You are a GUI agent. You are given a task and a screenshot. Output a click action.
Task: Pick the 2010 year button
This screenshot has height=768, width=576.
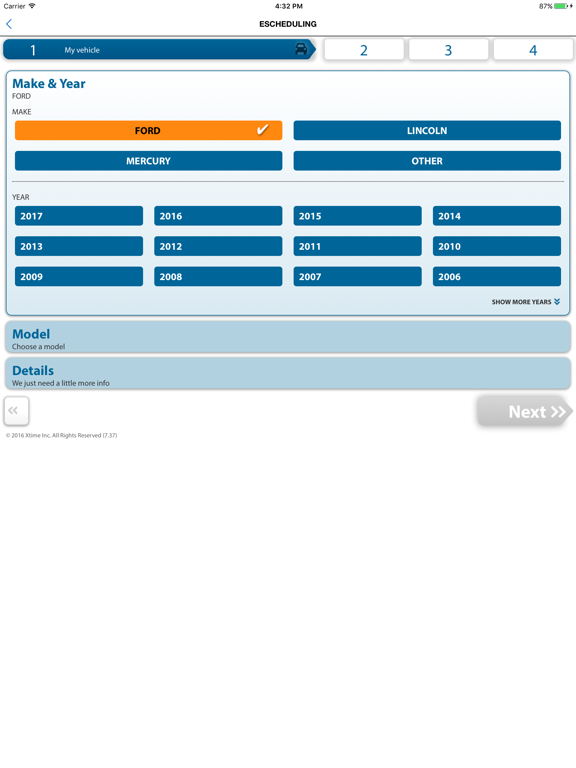click(x=497, y=246)
